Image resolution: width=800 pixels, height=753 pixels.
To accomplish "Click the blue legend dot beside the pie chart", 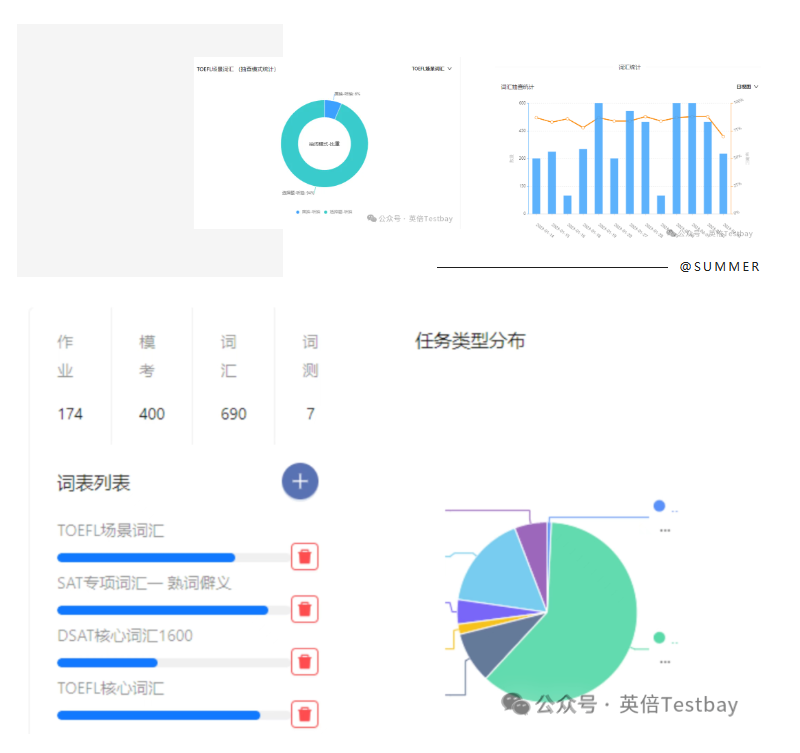I will pyautogui.click(x=659, y=506).
